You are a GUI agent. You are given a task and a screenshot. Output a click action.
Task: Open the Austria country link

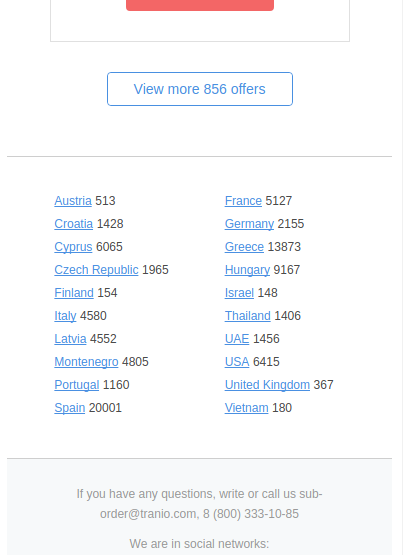pos(73,201)
